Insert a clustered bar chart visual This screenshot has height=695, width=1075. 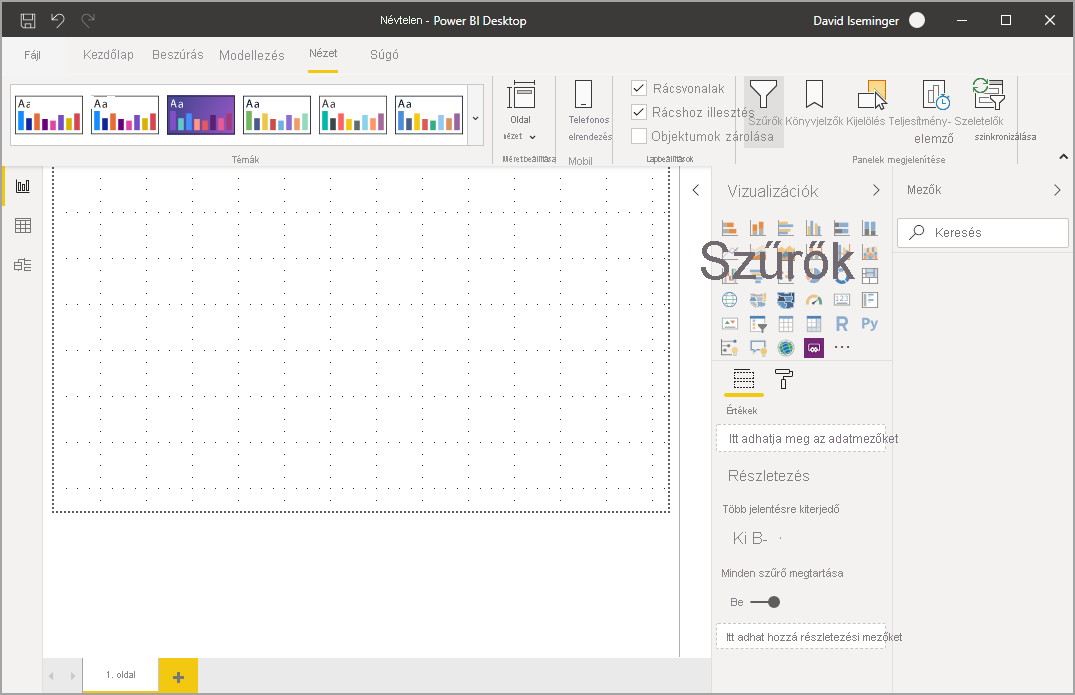pyautogui.click(x=786, y=228)
